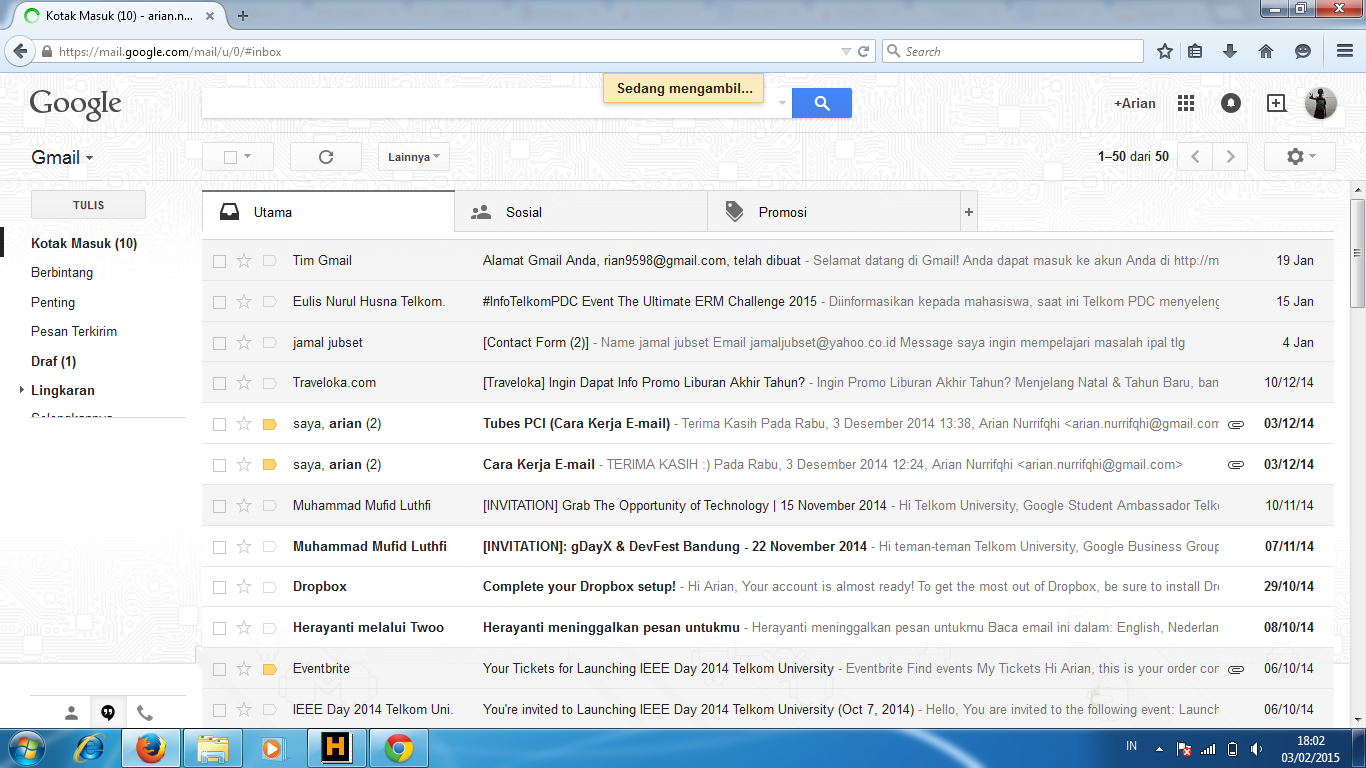The width and height of the screenshot is (1366, 768).
Task: Expand the Lingkaran label
Action: 22,390
